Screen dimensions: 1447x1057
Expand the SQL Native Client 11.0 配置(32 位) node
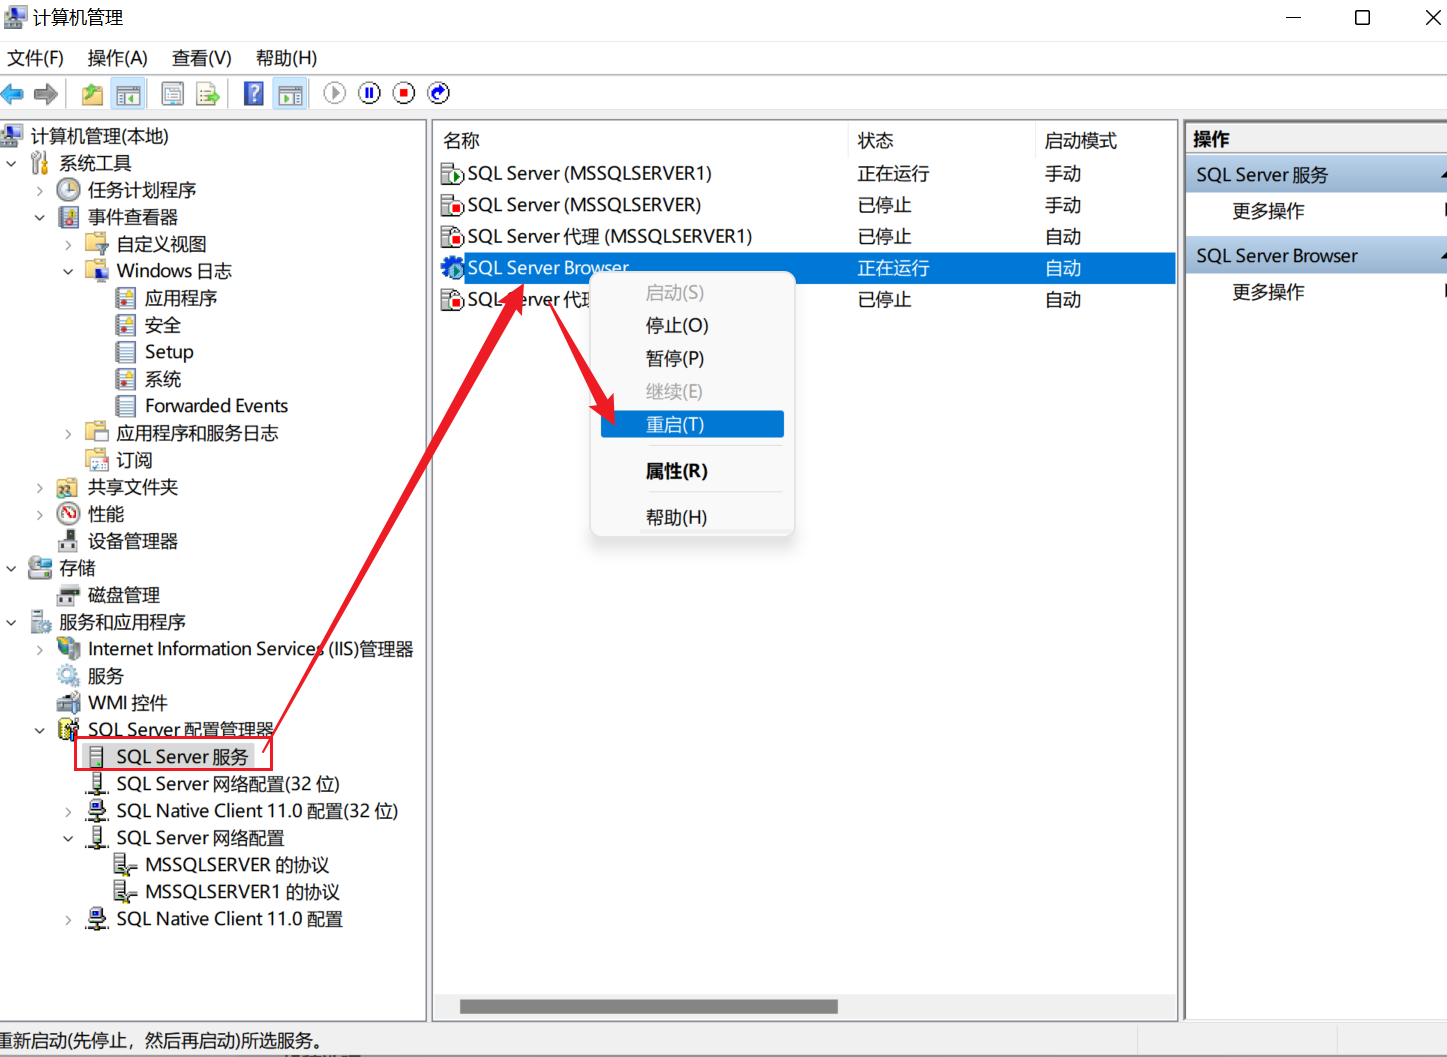point(68,811)
